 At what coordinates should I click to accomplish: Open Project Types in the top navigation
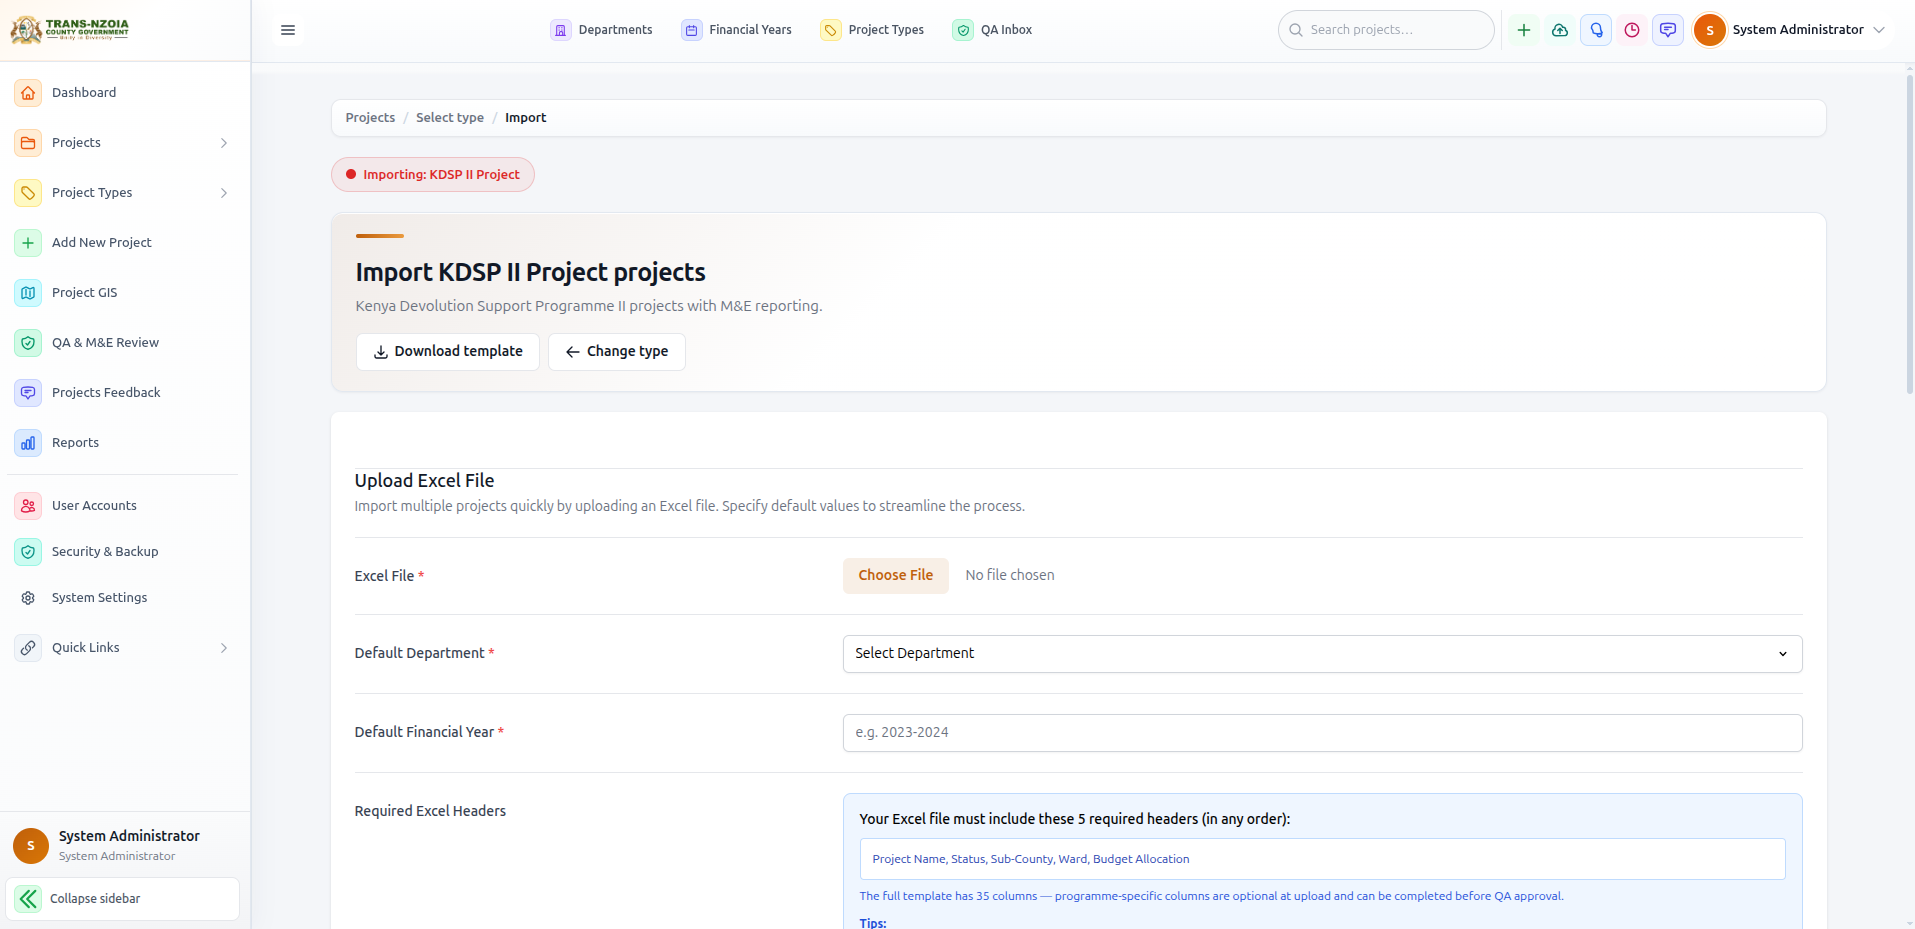[x=872, y=30]
